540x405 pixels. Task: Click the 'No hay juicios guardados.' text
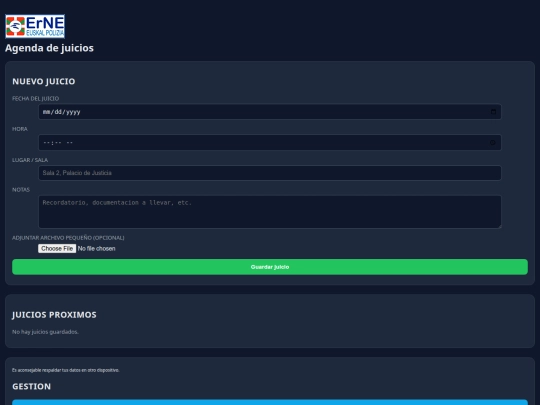click(45, 332)
